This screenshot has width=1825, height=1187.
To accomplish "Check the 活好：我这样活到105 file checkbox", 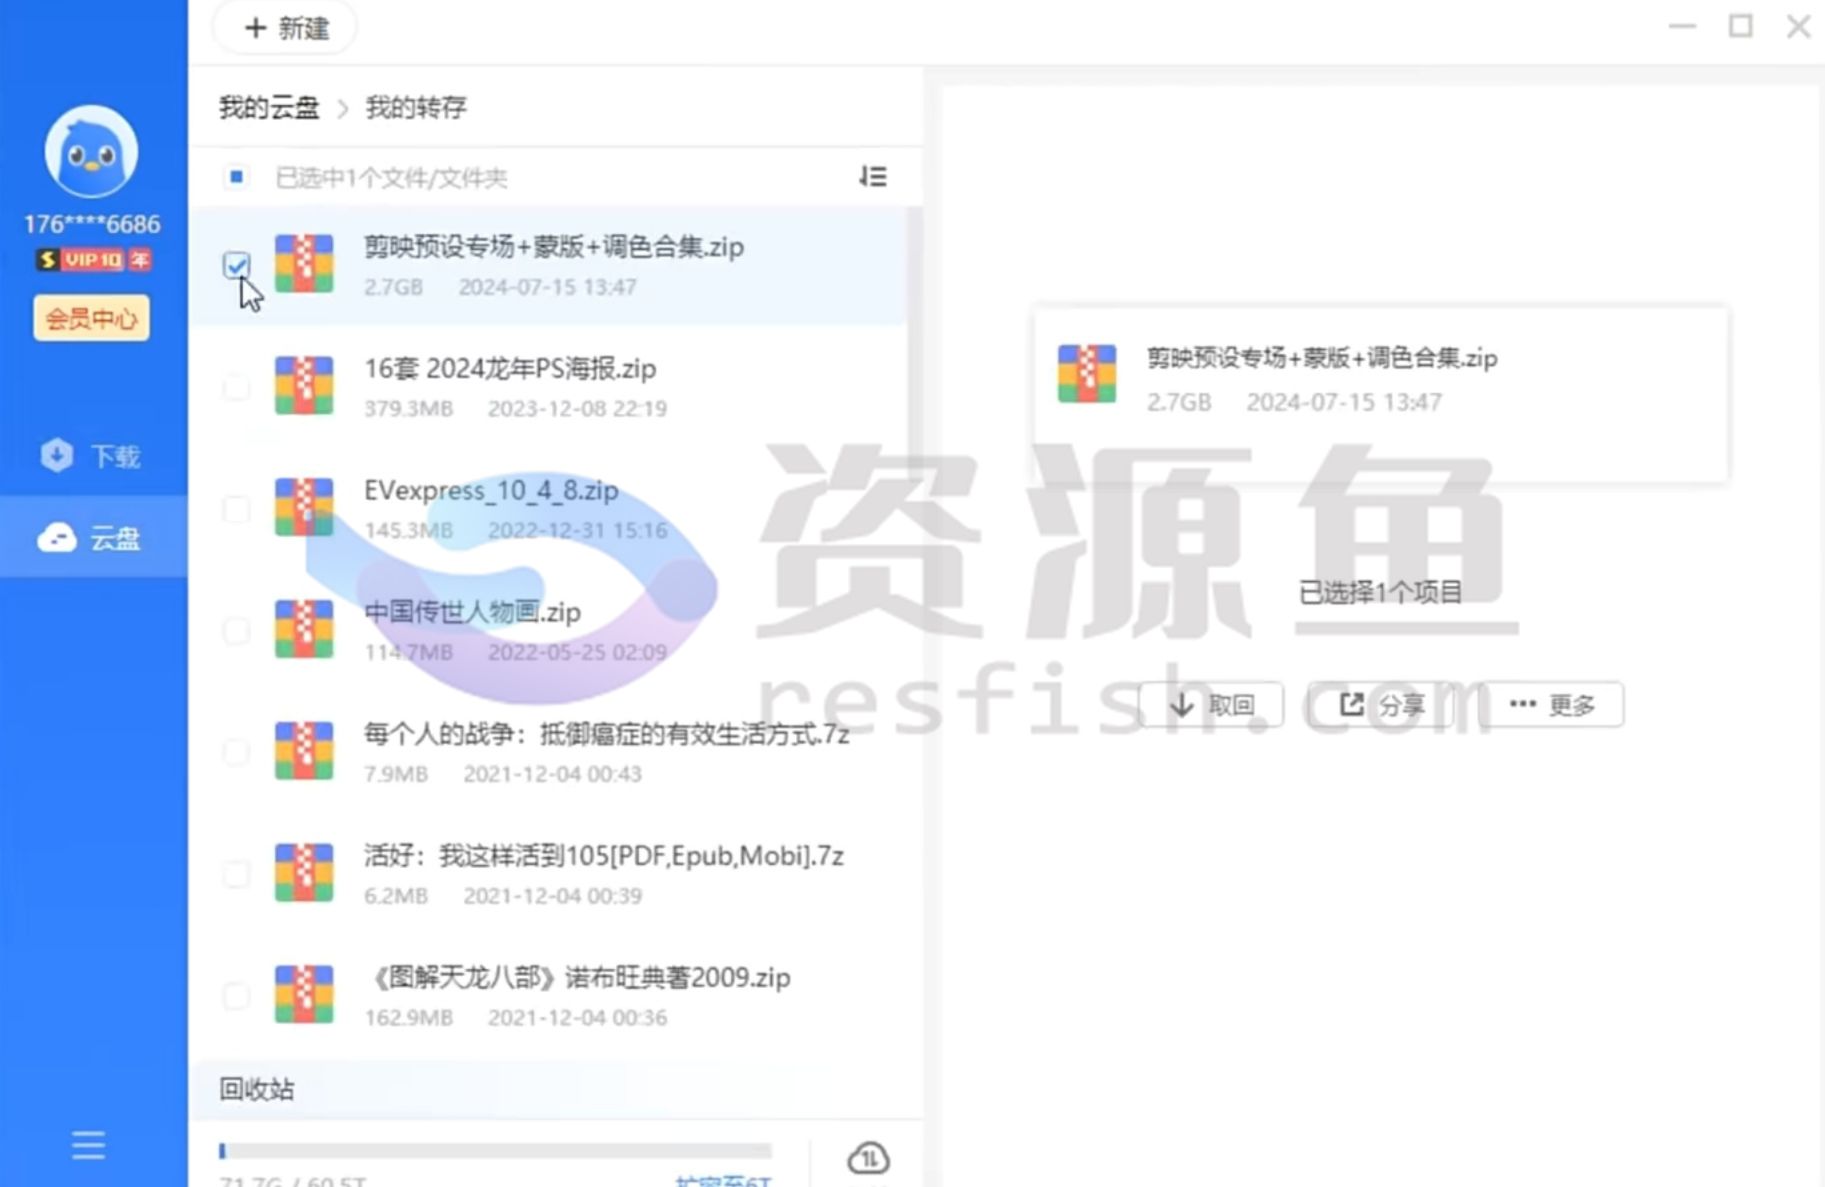I will click(x=237, y=874).
